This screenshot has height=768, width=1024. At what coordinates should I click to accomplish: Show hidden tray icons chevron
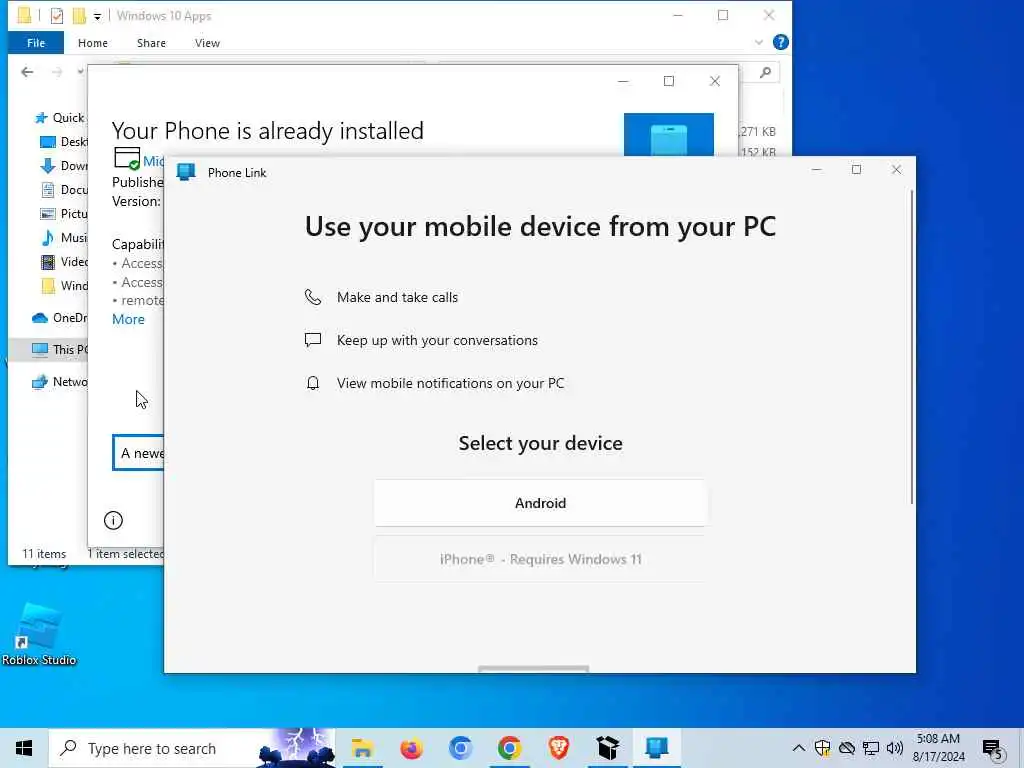pos(799,748)
